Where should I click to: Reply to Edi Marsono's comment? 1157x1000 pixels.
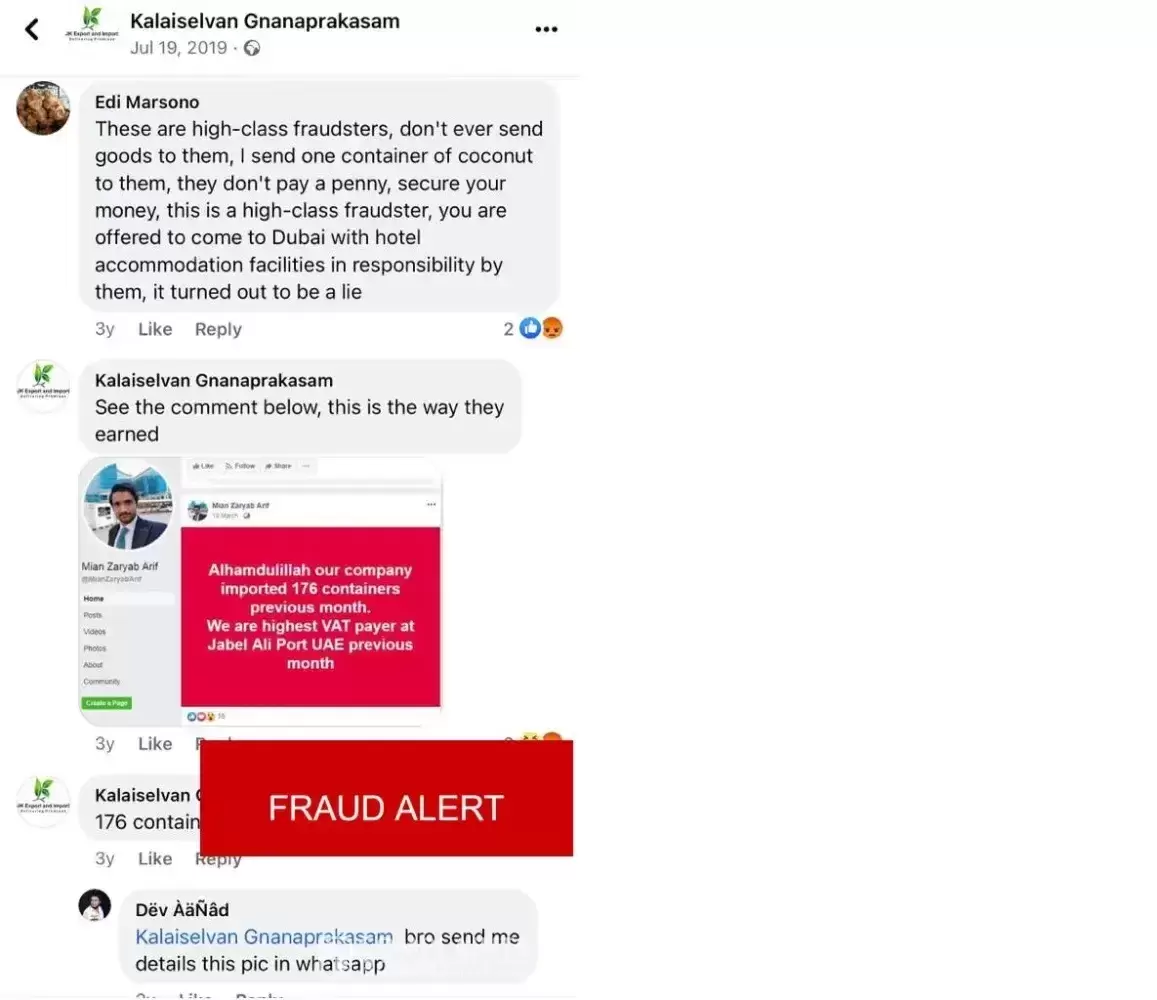pyautogui.click(x=218, y=329)
